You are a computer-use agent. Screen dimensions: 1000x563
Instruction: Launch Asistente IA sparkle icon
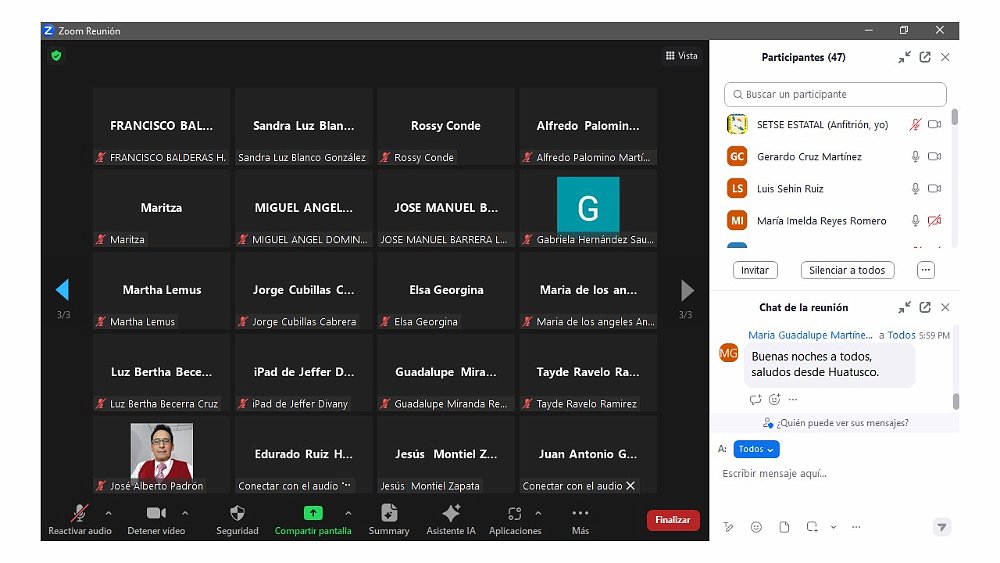click(451, 513)
